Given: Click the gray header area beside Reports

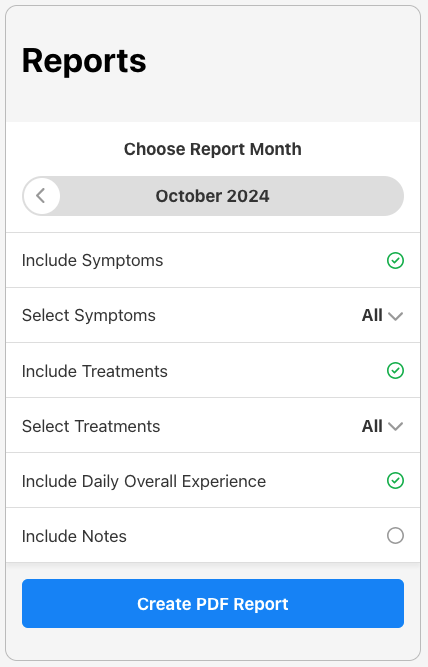Looking at the screenshot, I should click(283, 62).
